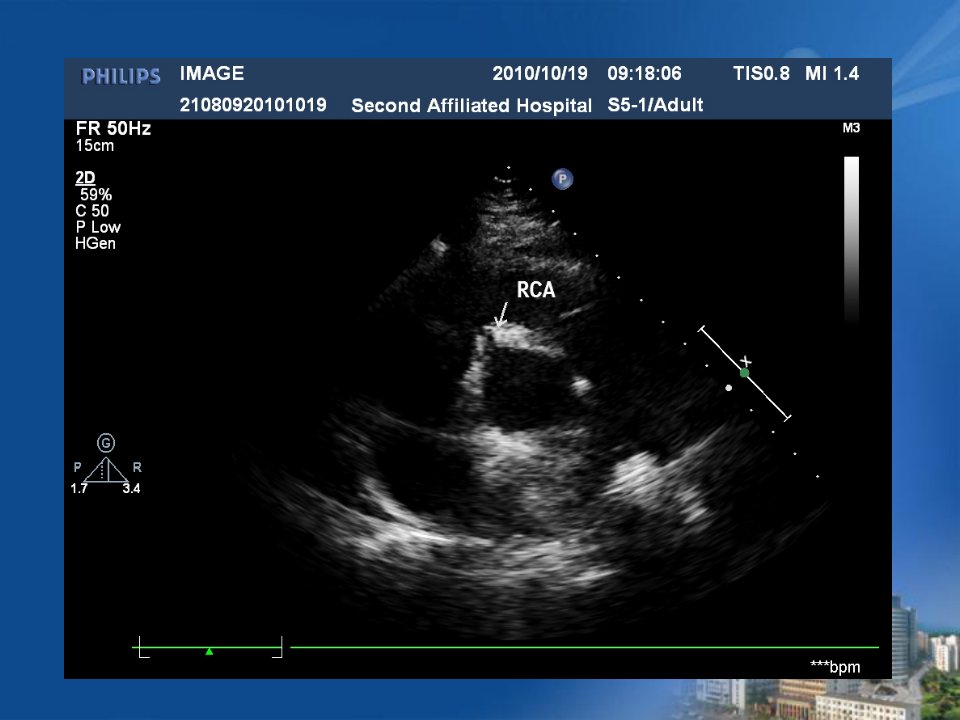Click the PHILIPS logo
Screen dimensions: 960x720
tap(121, 76)
